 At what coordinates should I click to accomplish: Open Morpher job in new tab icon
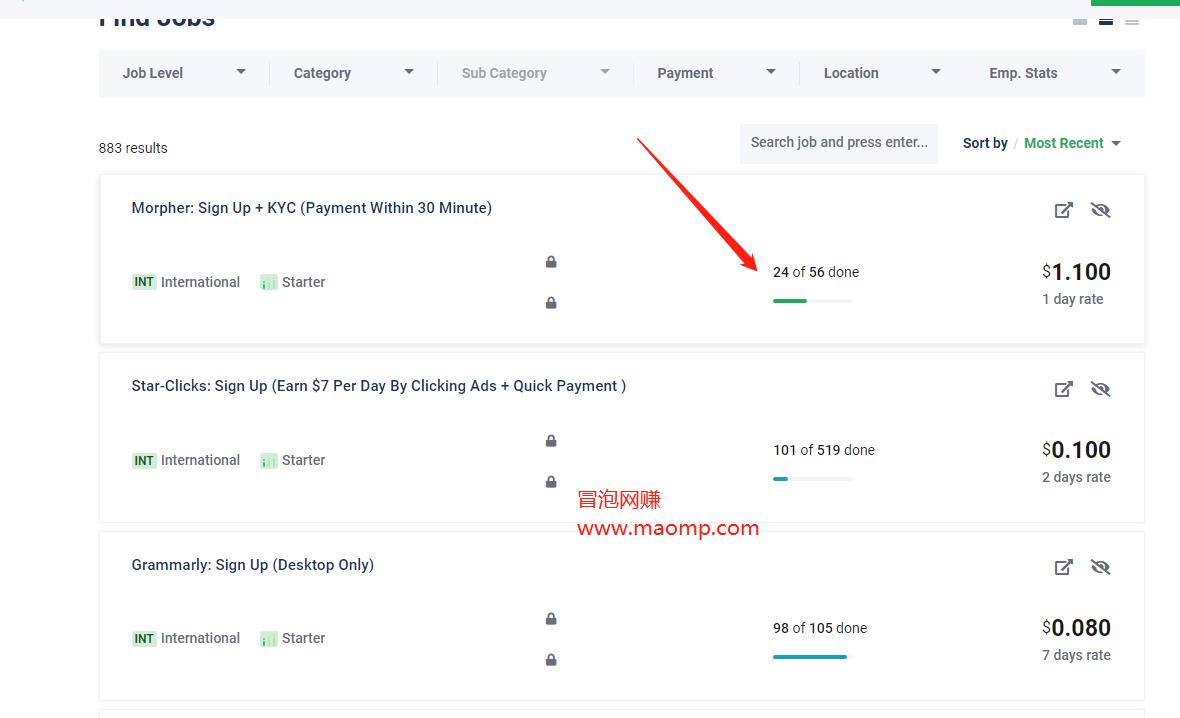pyautogui.click(x=1063, y=210)
